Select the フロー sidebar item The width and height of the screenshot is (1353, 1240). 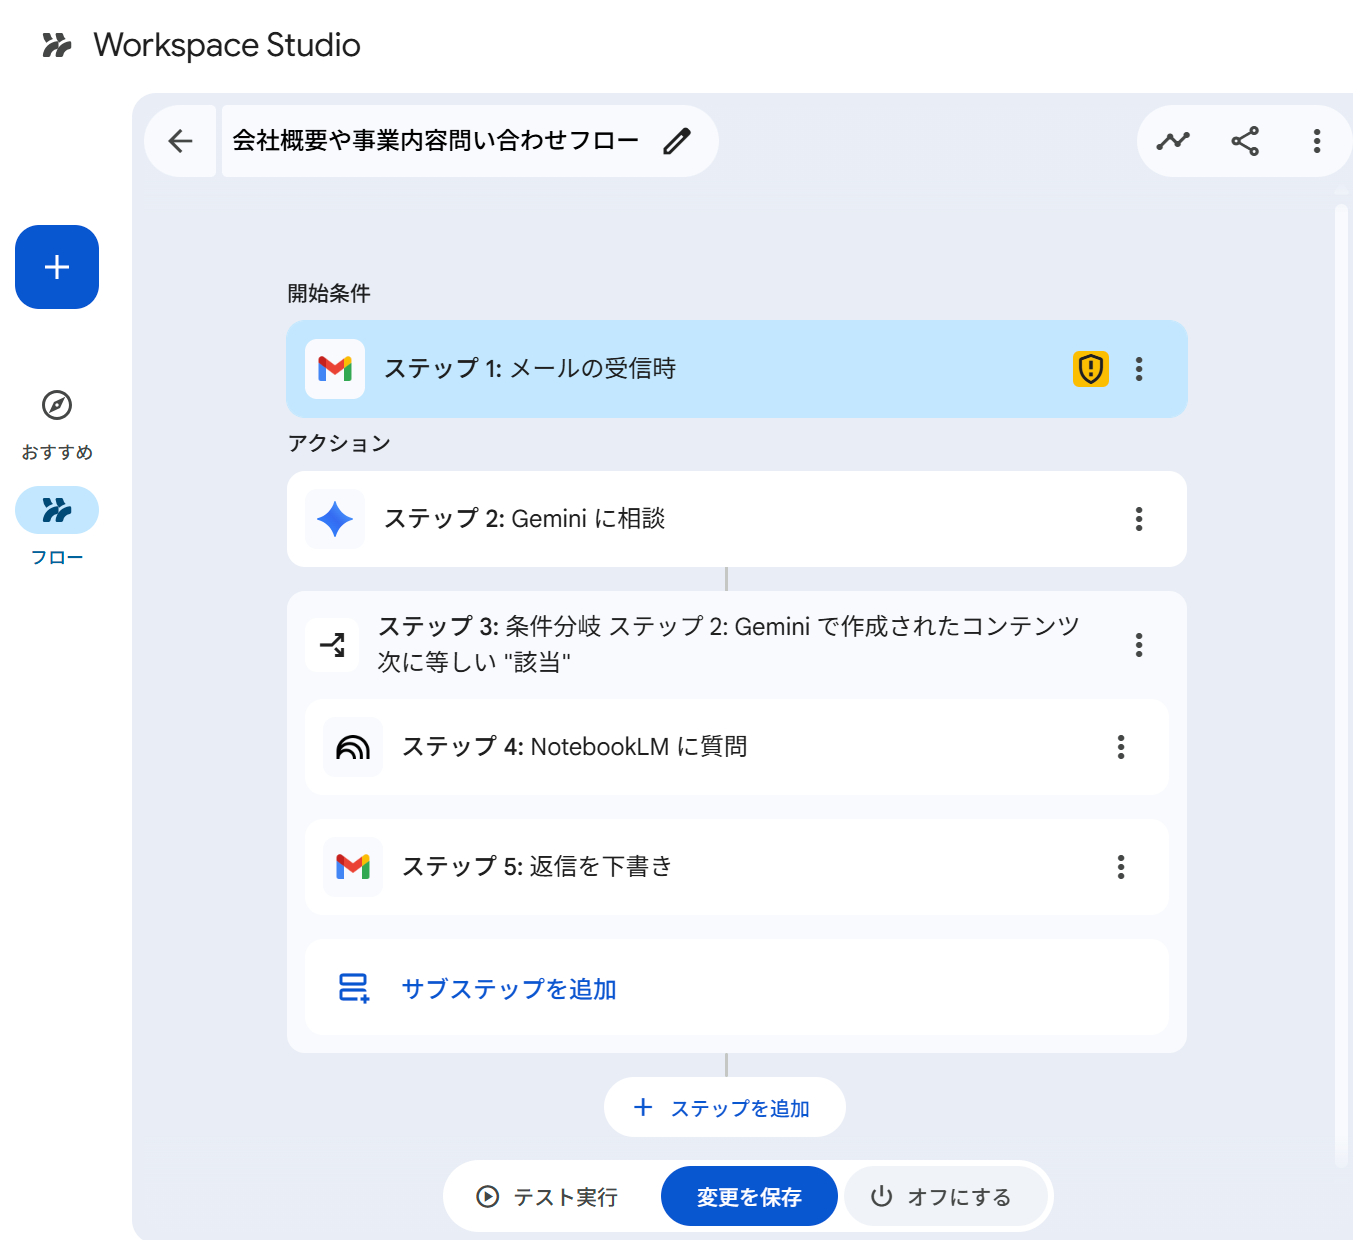coord(57,527)
